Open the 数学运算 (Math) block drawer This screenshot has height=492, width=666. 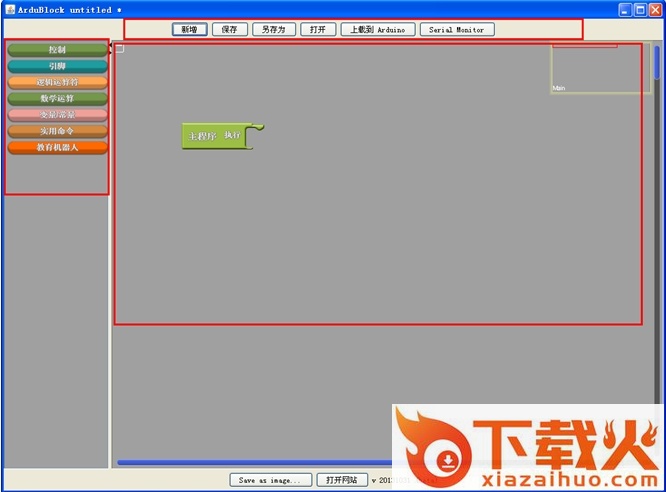pos(57,99)
